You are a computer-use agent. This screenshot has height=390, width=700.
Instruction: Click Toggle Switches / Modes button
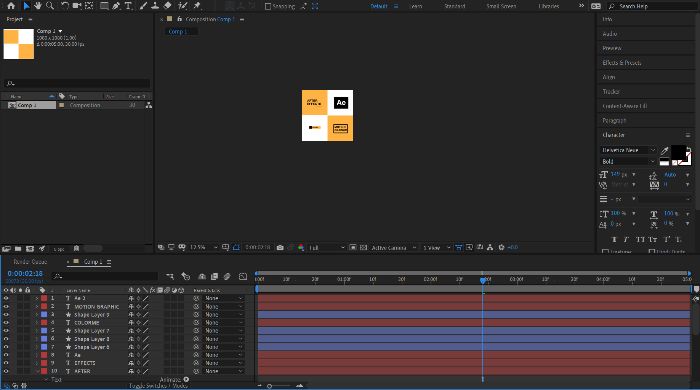click(x=158, y=386)
